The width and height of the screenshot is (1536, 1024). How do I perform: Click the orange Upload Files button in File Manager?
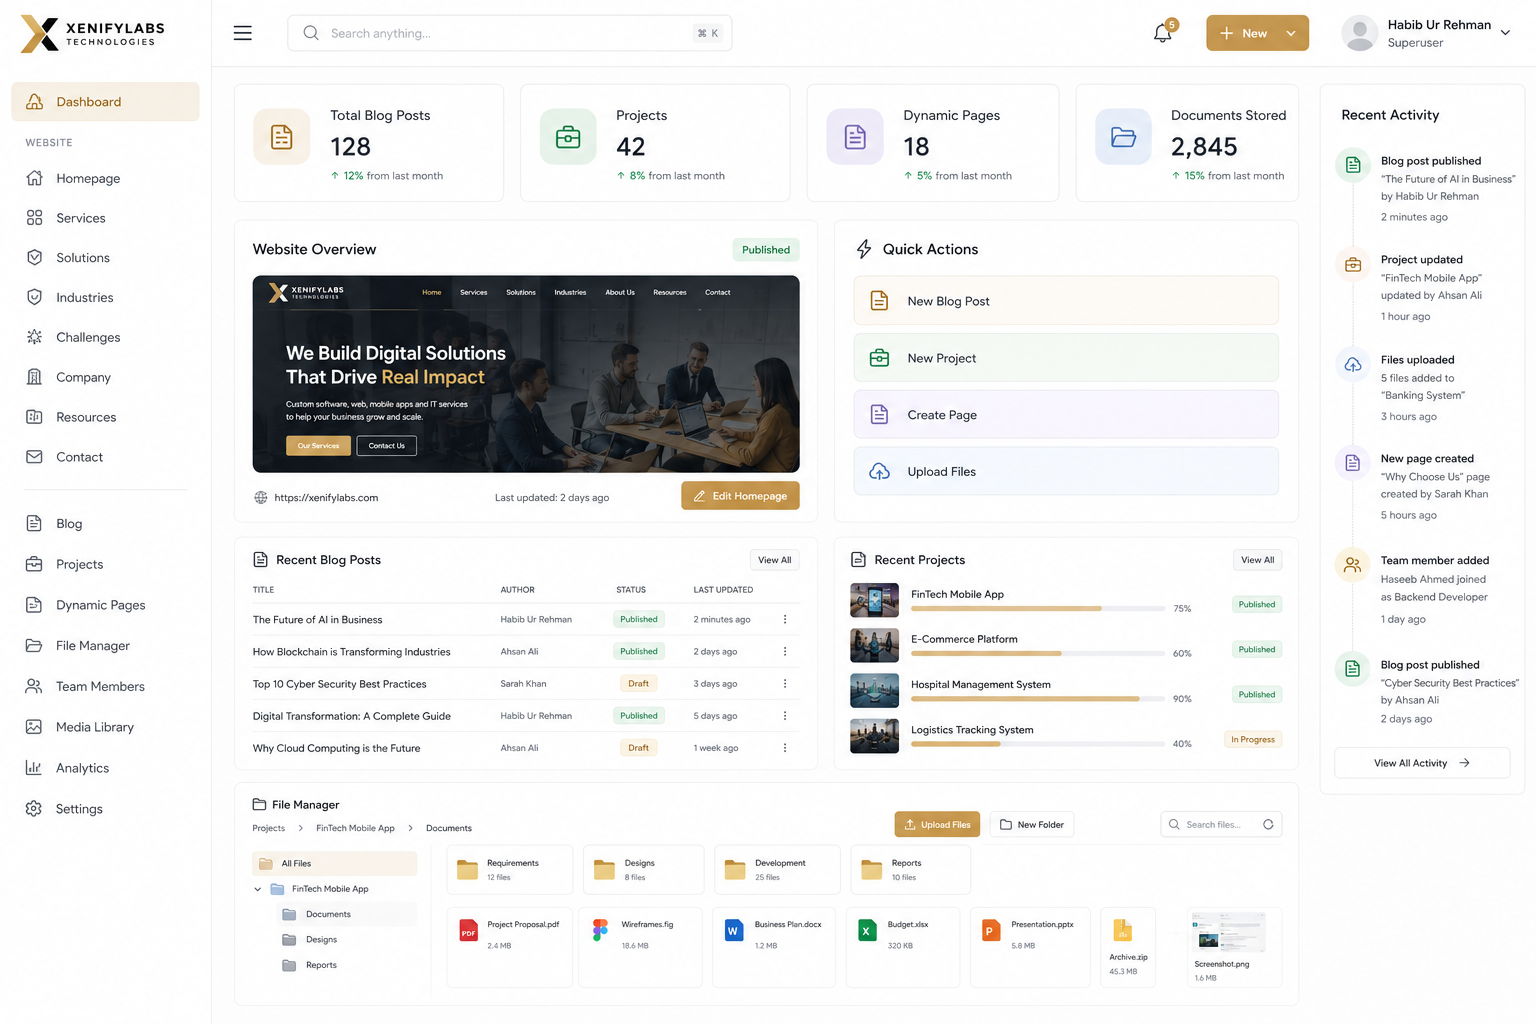point(937,825)
